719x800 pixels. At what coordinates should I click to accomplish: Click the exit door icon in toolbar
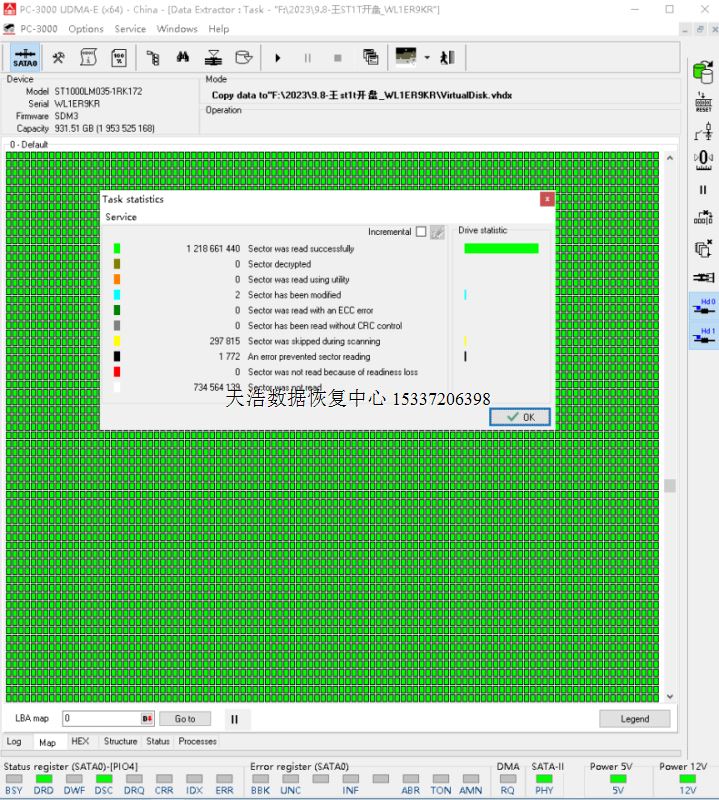tap(447, 58)
